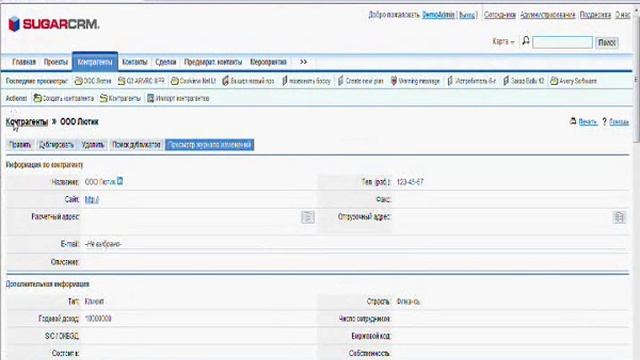
Task: Click vCard icon next to account name
Action: click(120, 181)
